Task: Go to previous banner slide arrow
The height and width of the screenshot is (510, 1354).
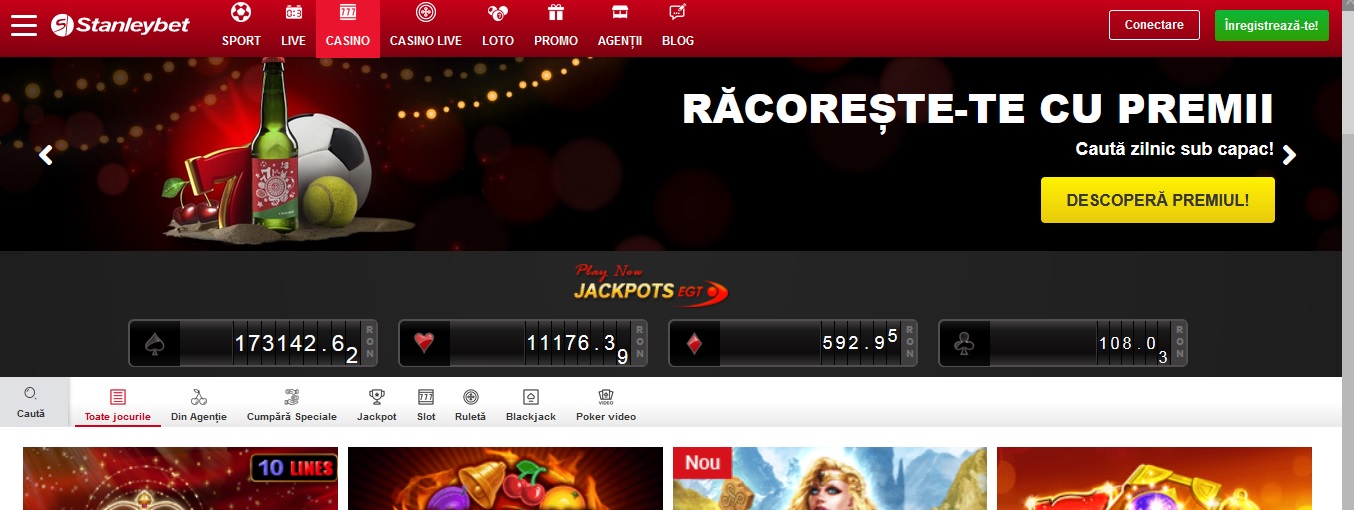Action: point(45,154)
